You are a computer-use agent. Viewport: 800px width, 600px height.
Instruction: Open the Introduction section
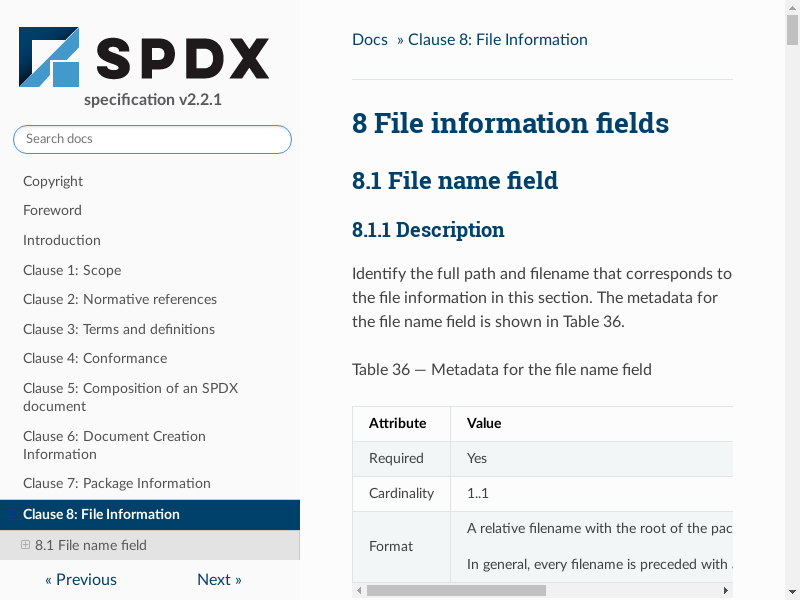(61, 240)
